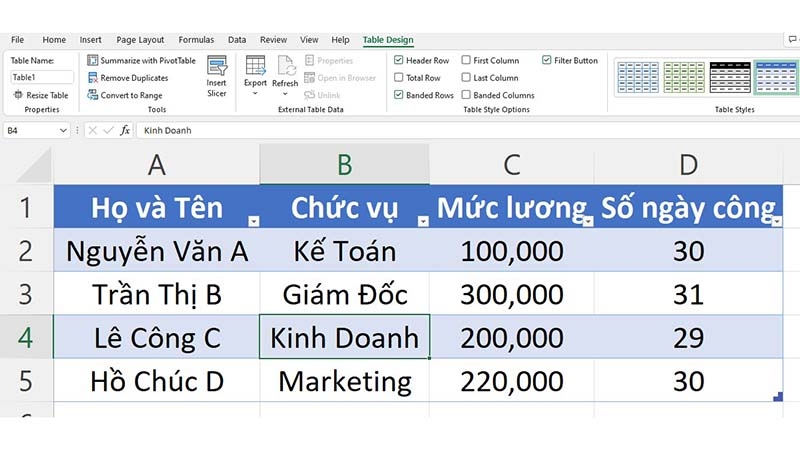Click the Convert to Range icon
The height and width of the screenshot is (450, 800).
(x=92, y=95)
